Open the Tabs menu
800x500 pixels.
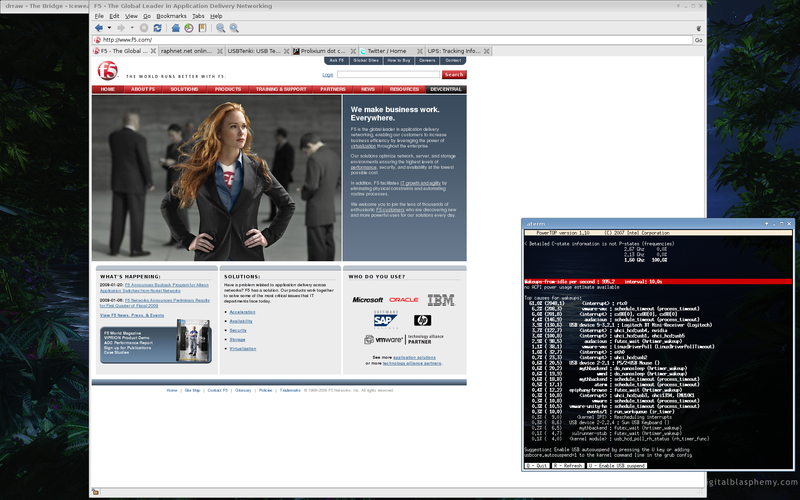pyautogui.click(x=198, y=17)
